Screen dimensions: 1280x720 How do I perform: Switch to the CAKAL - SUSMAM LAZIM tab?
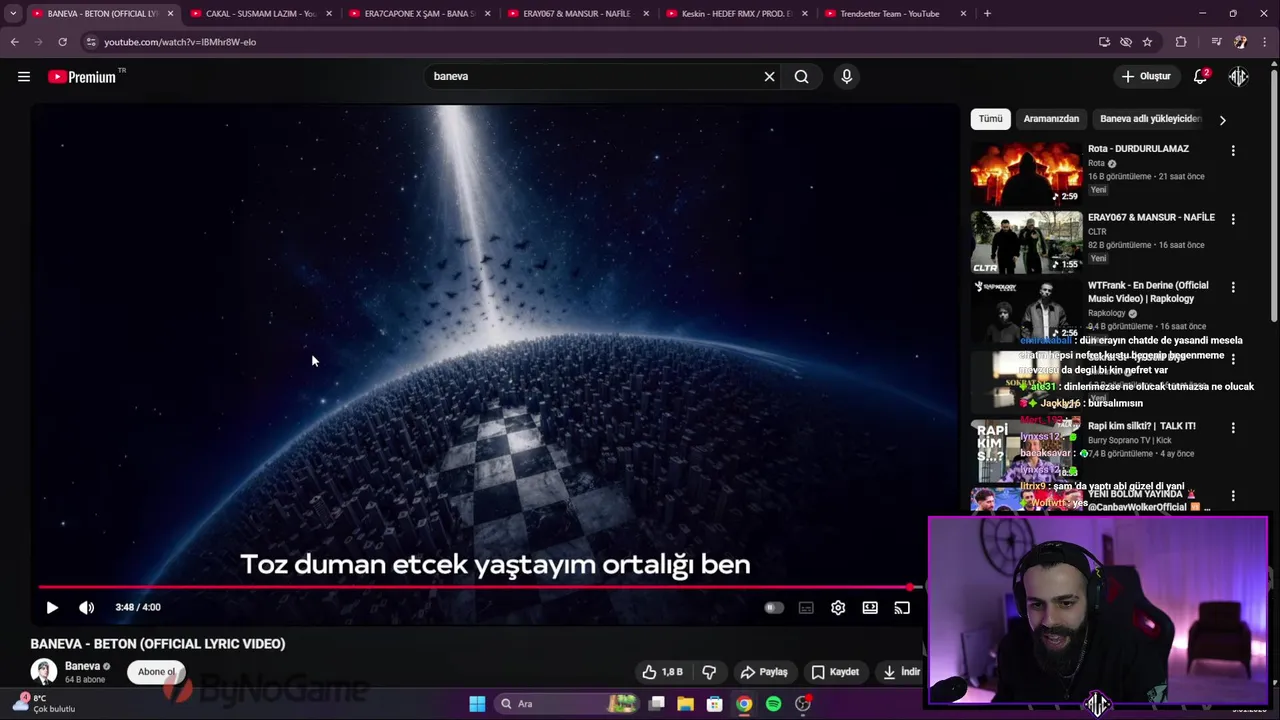pyautogui.click(x=260, y=14)
